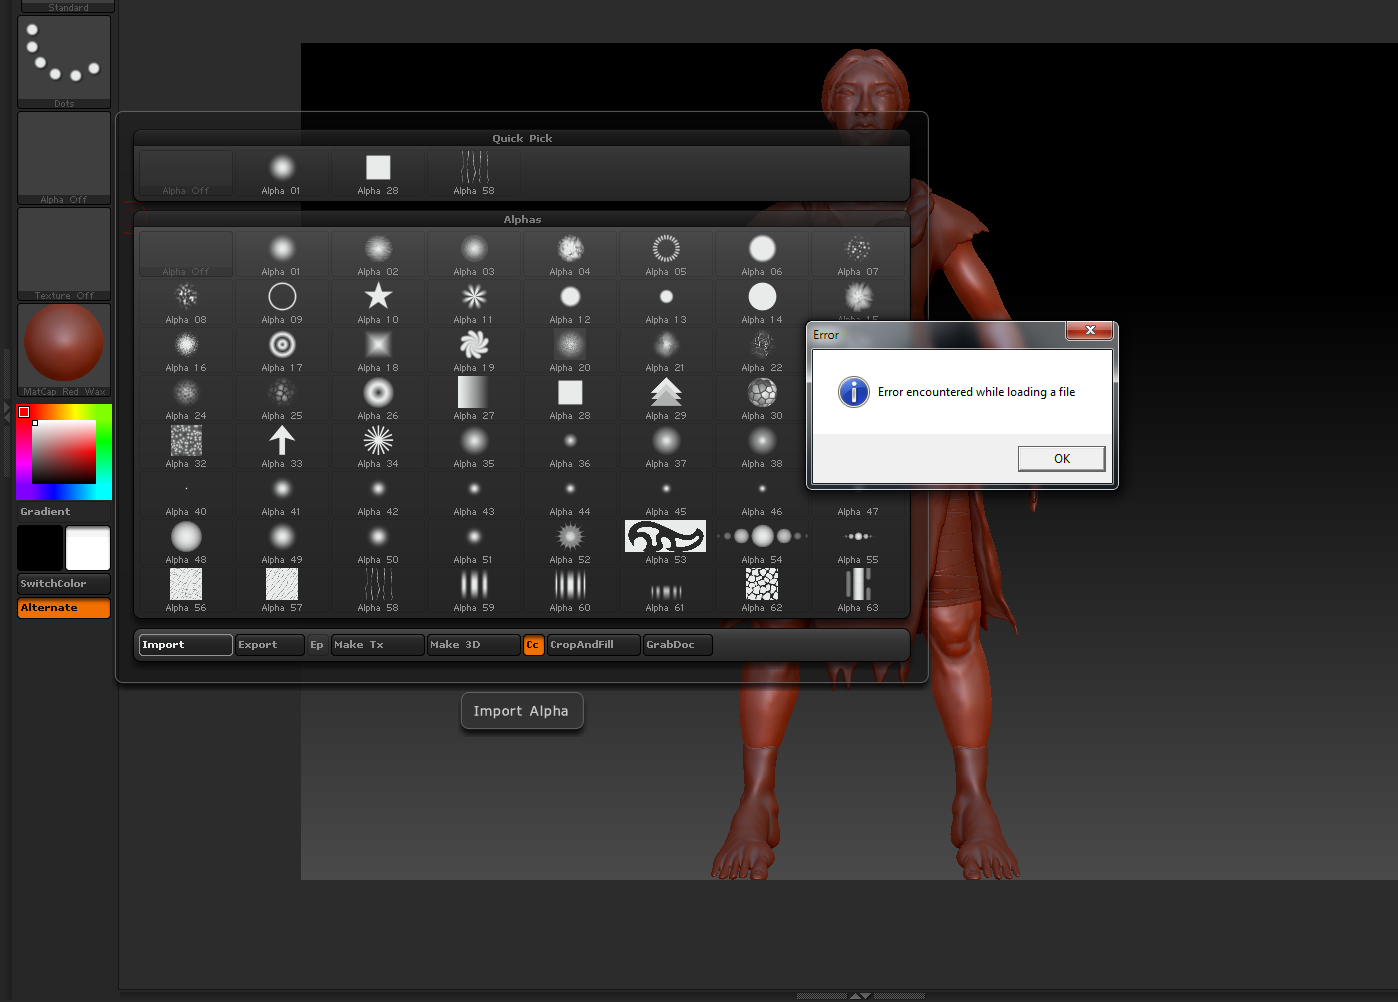
Task: Choose the cracked-pattern Alpha 62
Action: pos(761,585)
